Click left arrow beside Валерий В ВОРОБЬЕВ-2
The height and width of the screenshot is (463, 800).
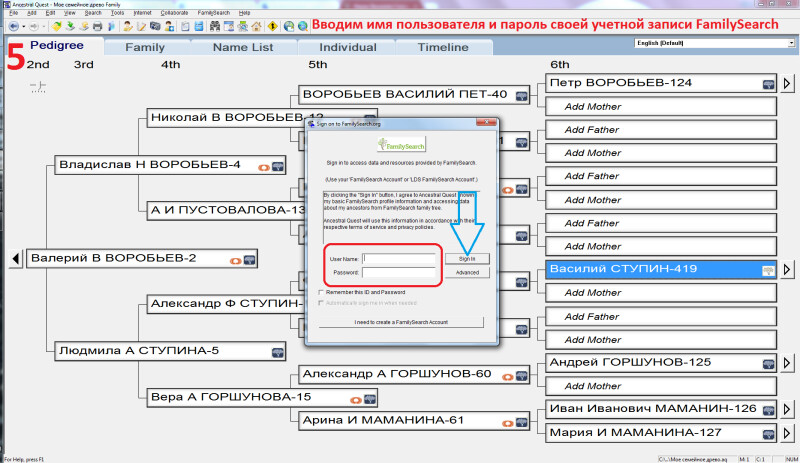tap(15, 259)
